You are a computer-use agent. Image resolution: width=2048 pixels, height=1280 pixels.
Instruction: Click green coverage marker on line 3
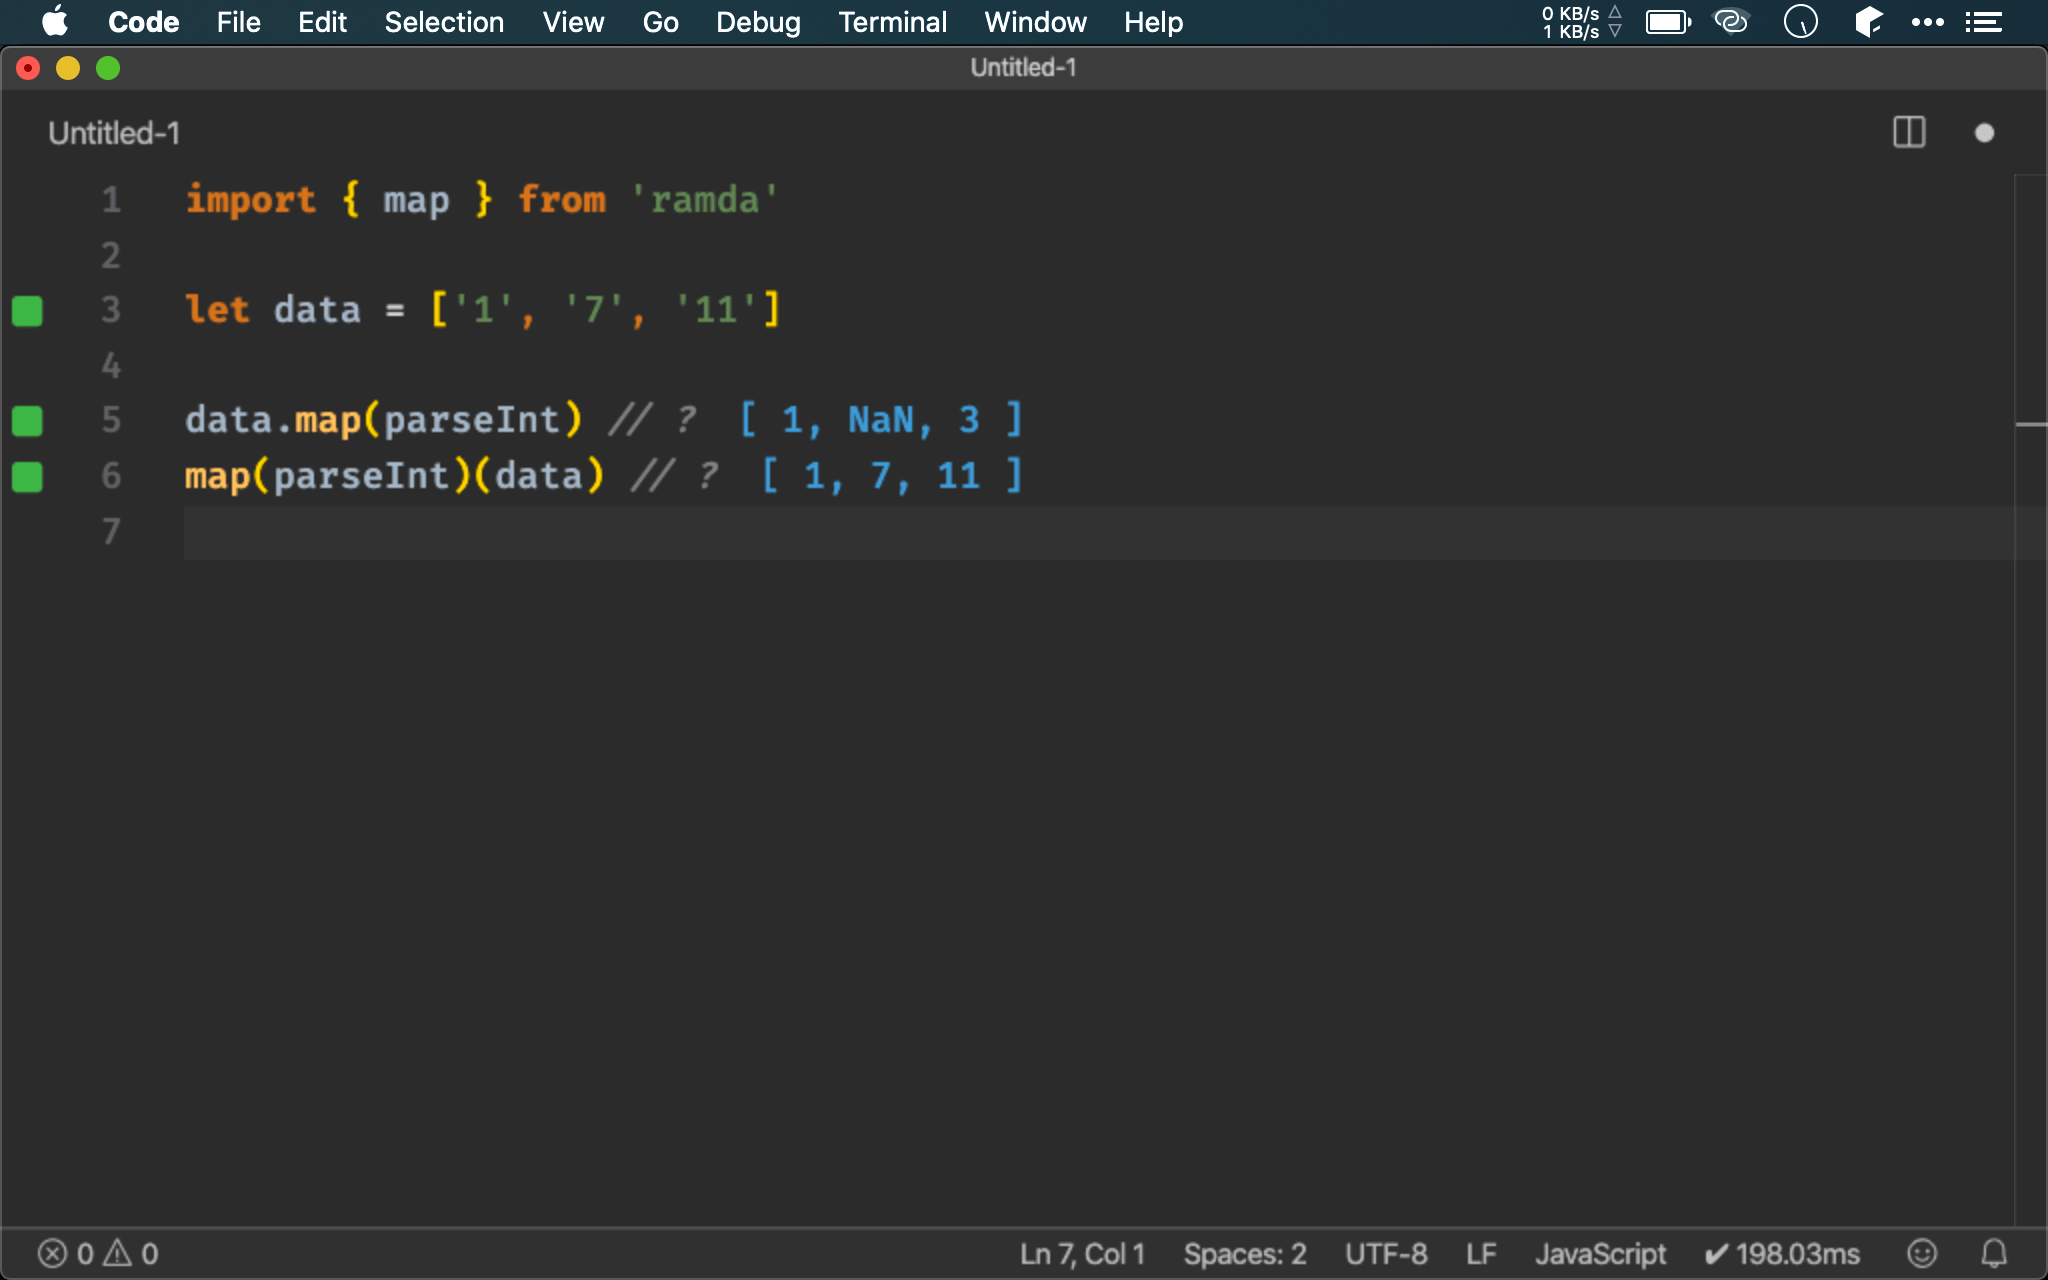coord(27,311)
